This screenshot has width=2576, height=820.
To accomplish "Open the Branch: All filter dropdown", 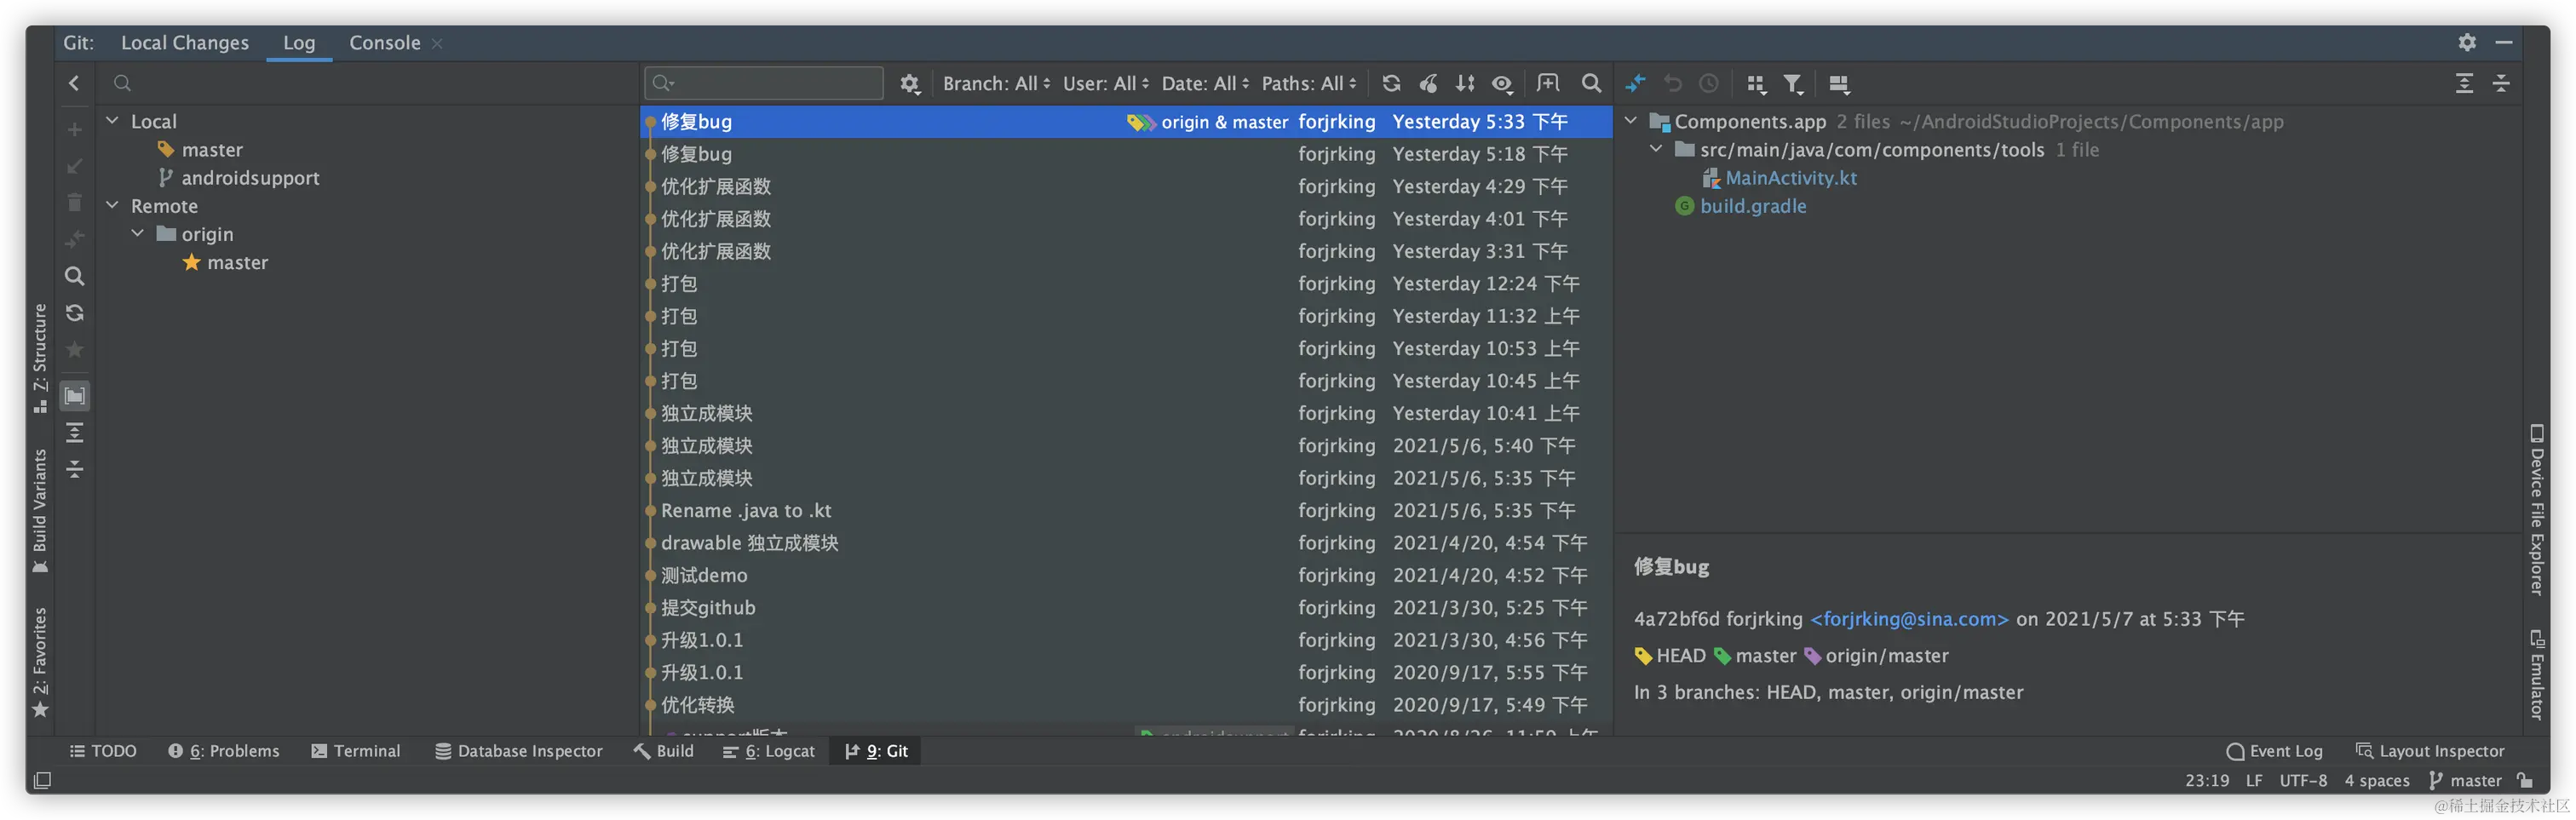I will pyautogui.click(x=996, y=84).
